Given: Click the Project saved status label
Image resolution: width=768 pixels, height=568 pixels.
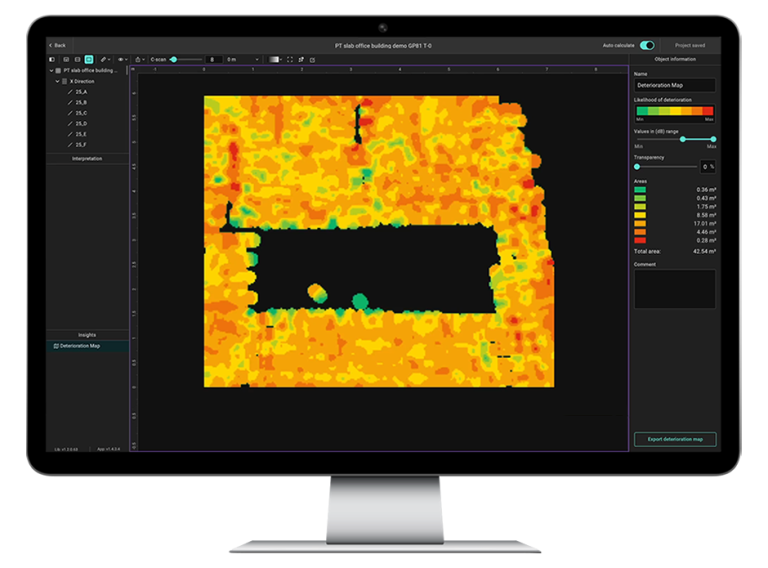Looking at the screenshot, I should click(x=690, y=45).
